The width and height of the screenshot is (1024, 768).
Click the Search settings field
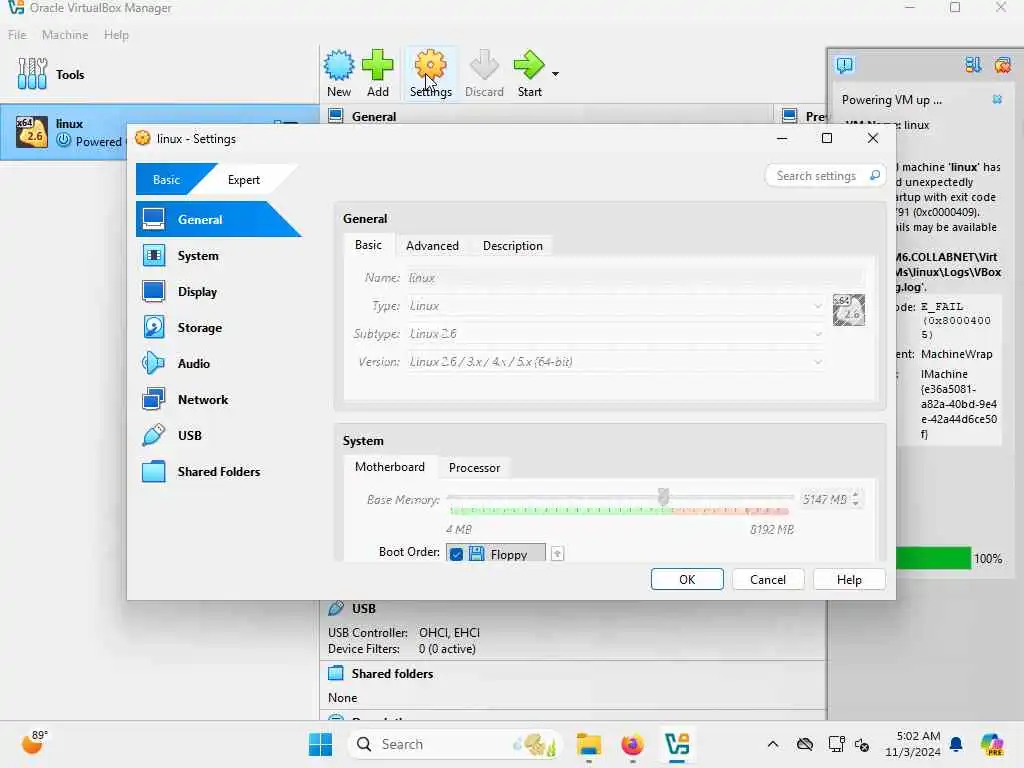click(x=825, y=175)
